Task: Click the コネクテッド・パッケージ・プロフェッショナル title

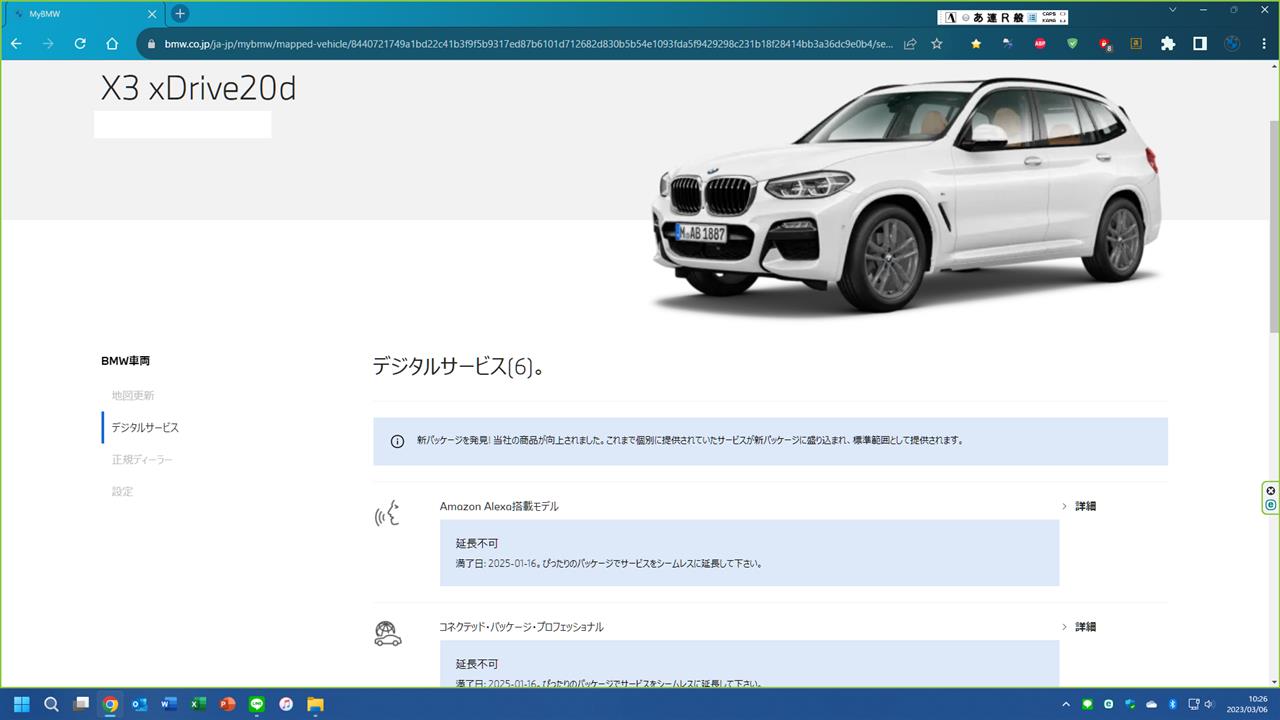Action: pos(521,627)
